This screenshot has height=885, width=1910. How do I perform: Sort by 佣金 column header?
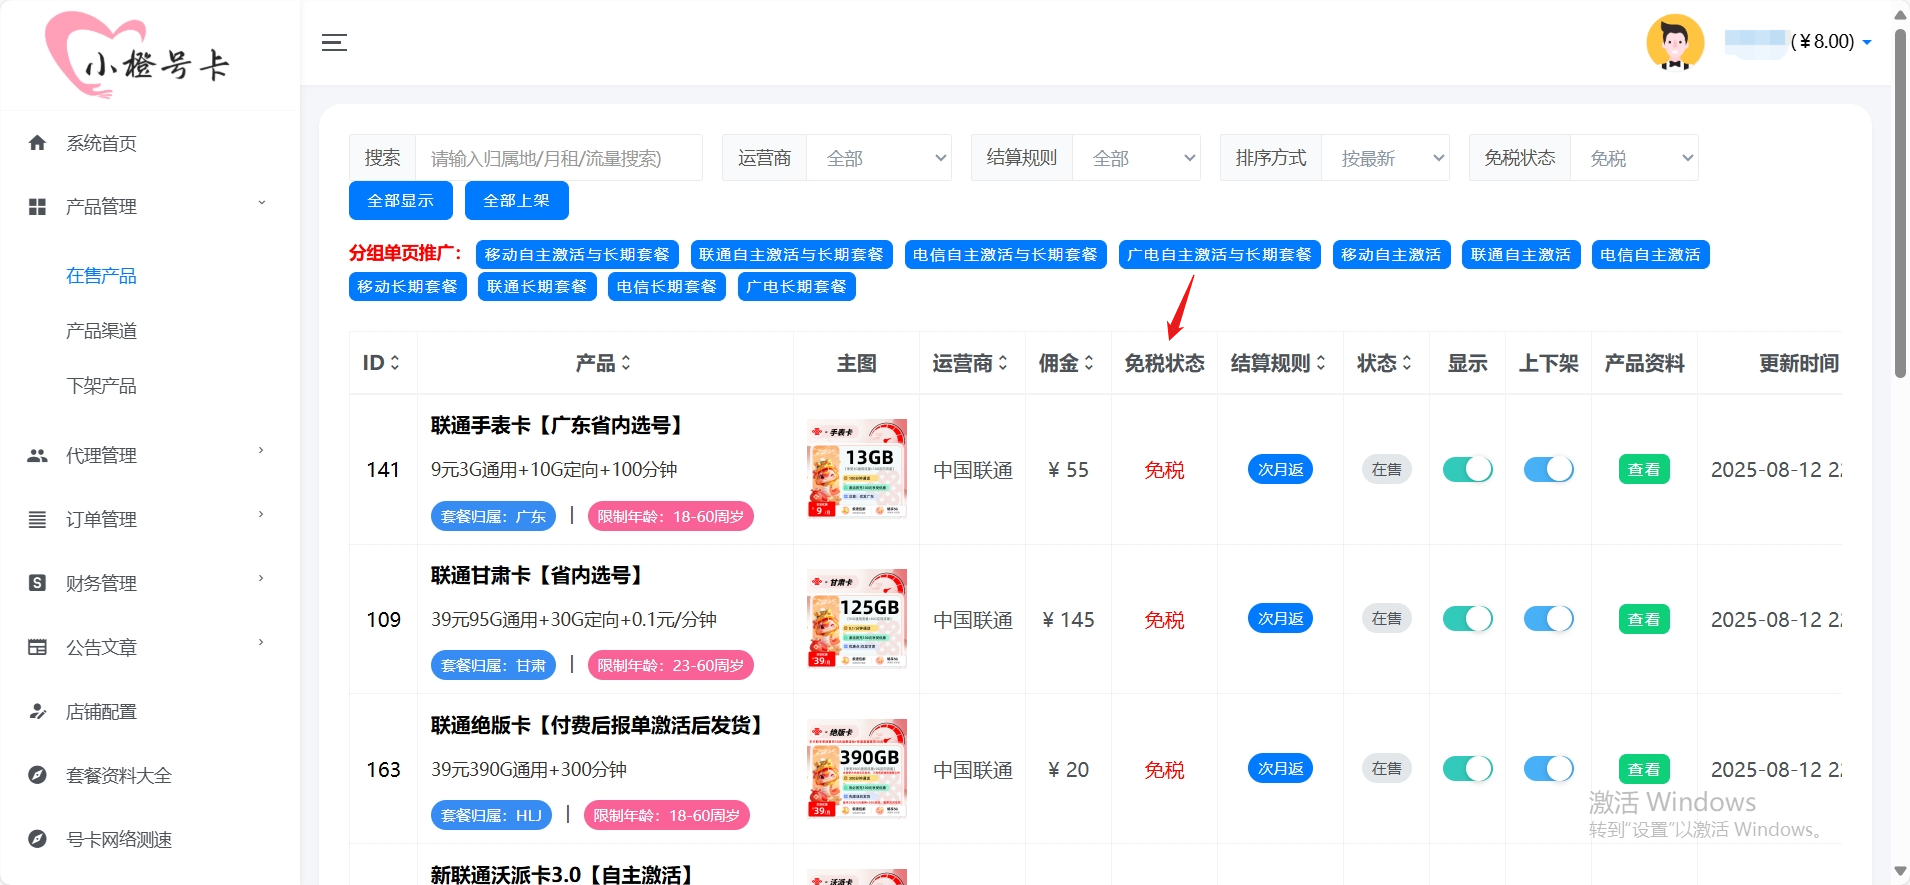coord(1067,363)
